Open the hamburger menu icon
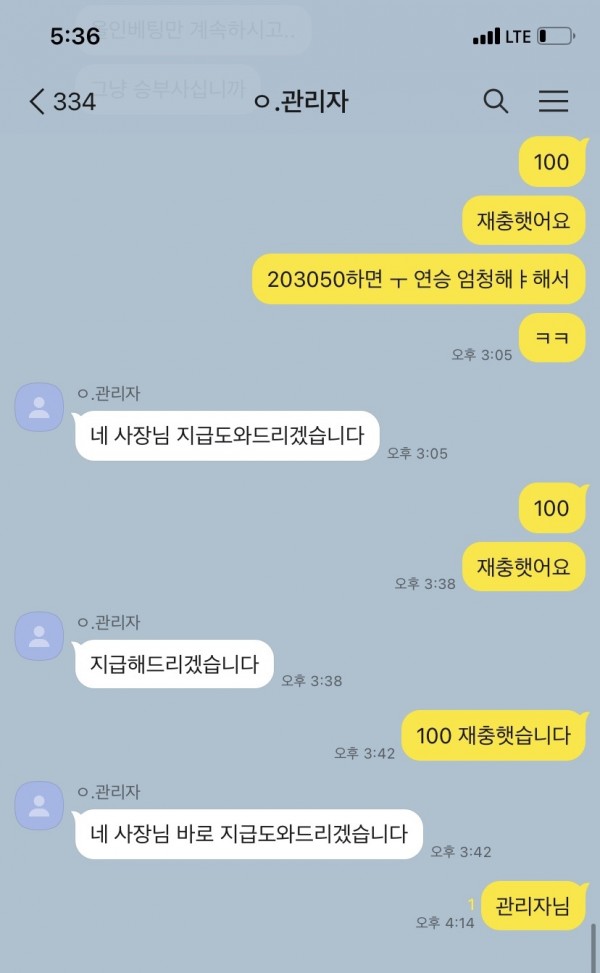 click(553, 101)
